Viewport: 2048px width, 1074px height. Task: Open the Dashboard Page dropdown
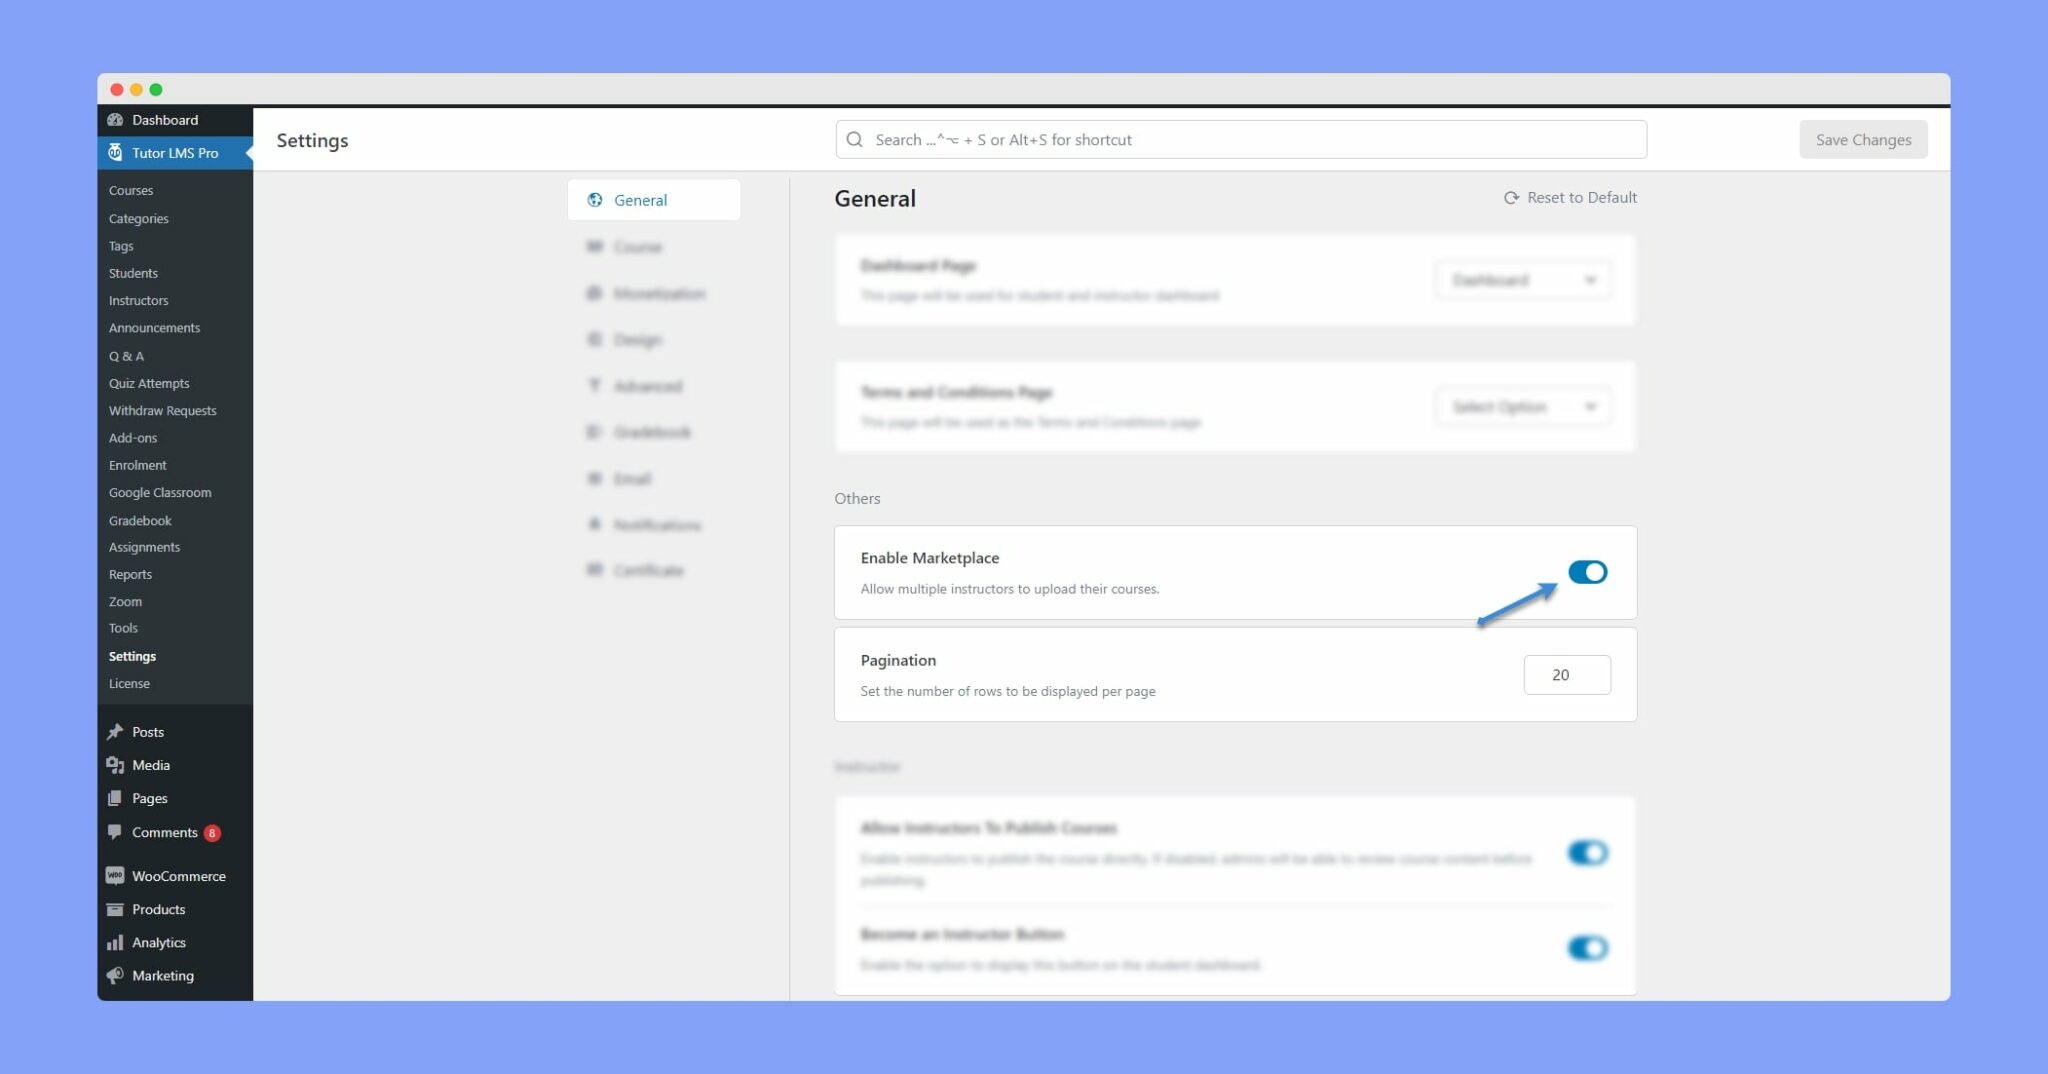click(1522, 280)
